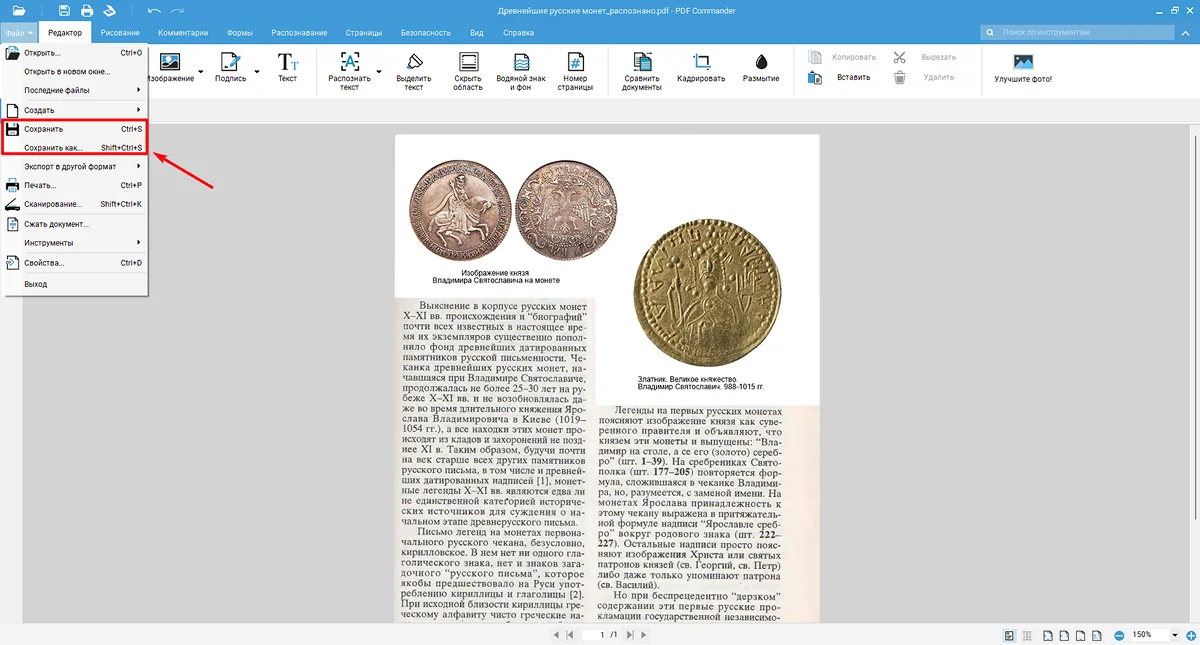Expand Экспорт в другой формат submenu
This screenshot has width=1200, height=645.
click(75, 166)
